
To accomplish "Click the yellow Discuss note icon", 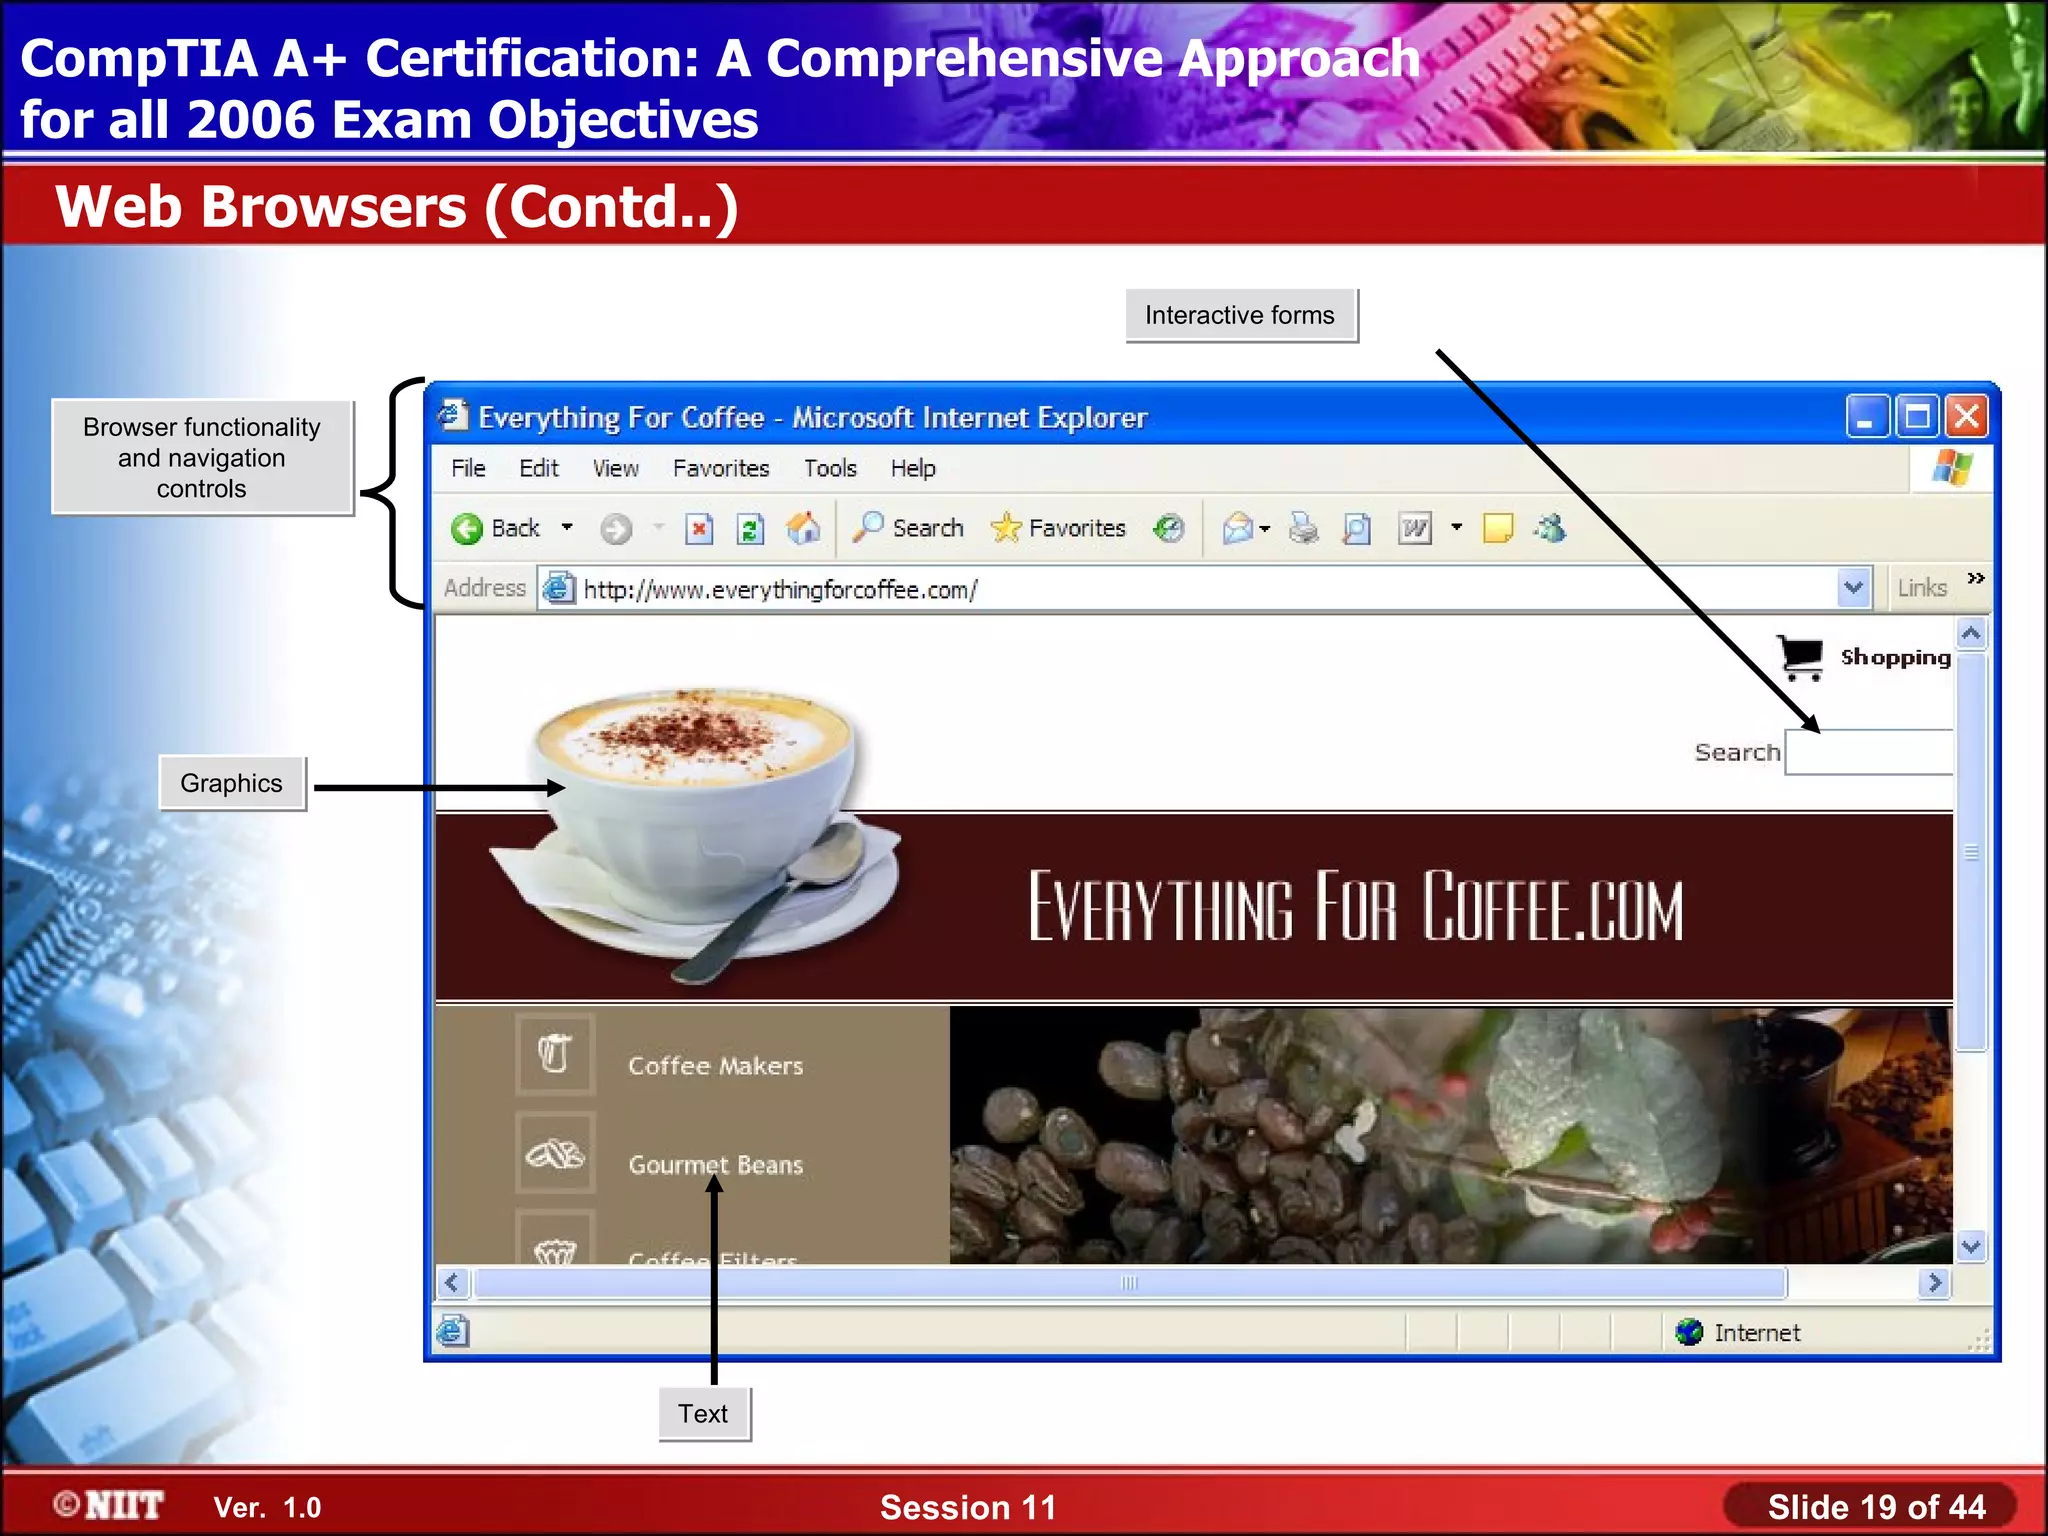I will pos(1497,527).
